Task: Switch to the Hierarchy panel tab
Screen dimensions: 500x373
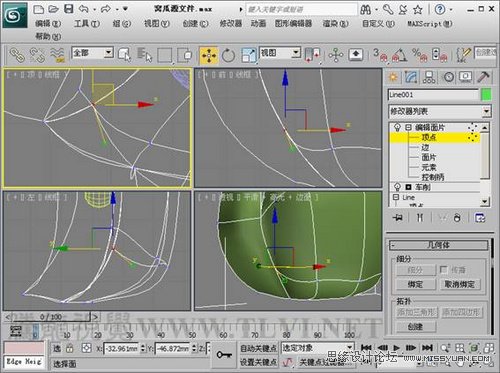Action: tap(429, 77)
